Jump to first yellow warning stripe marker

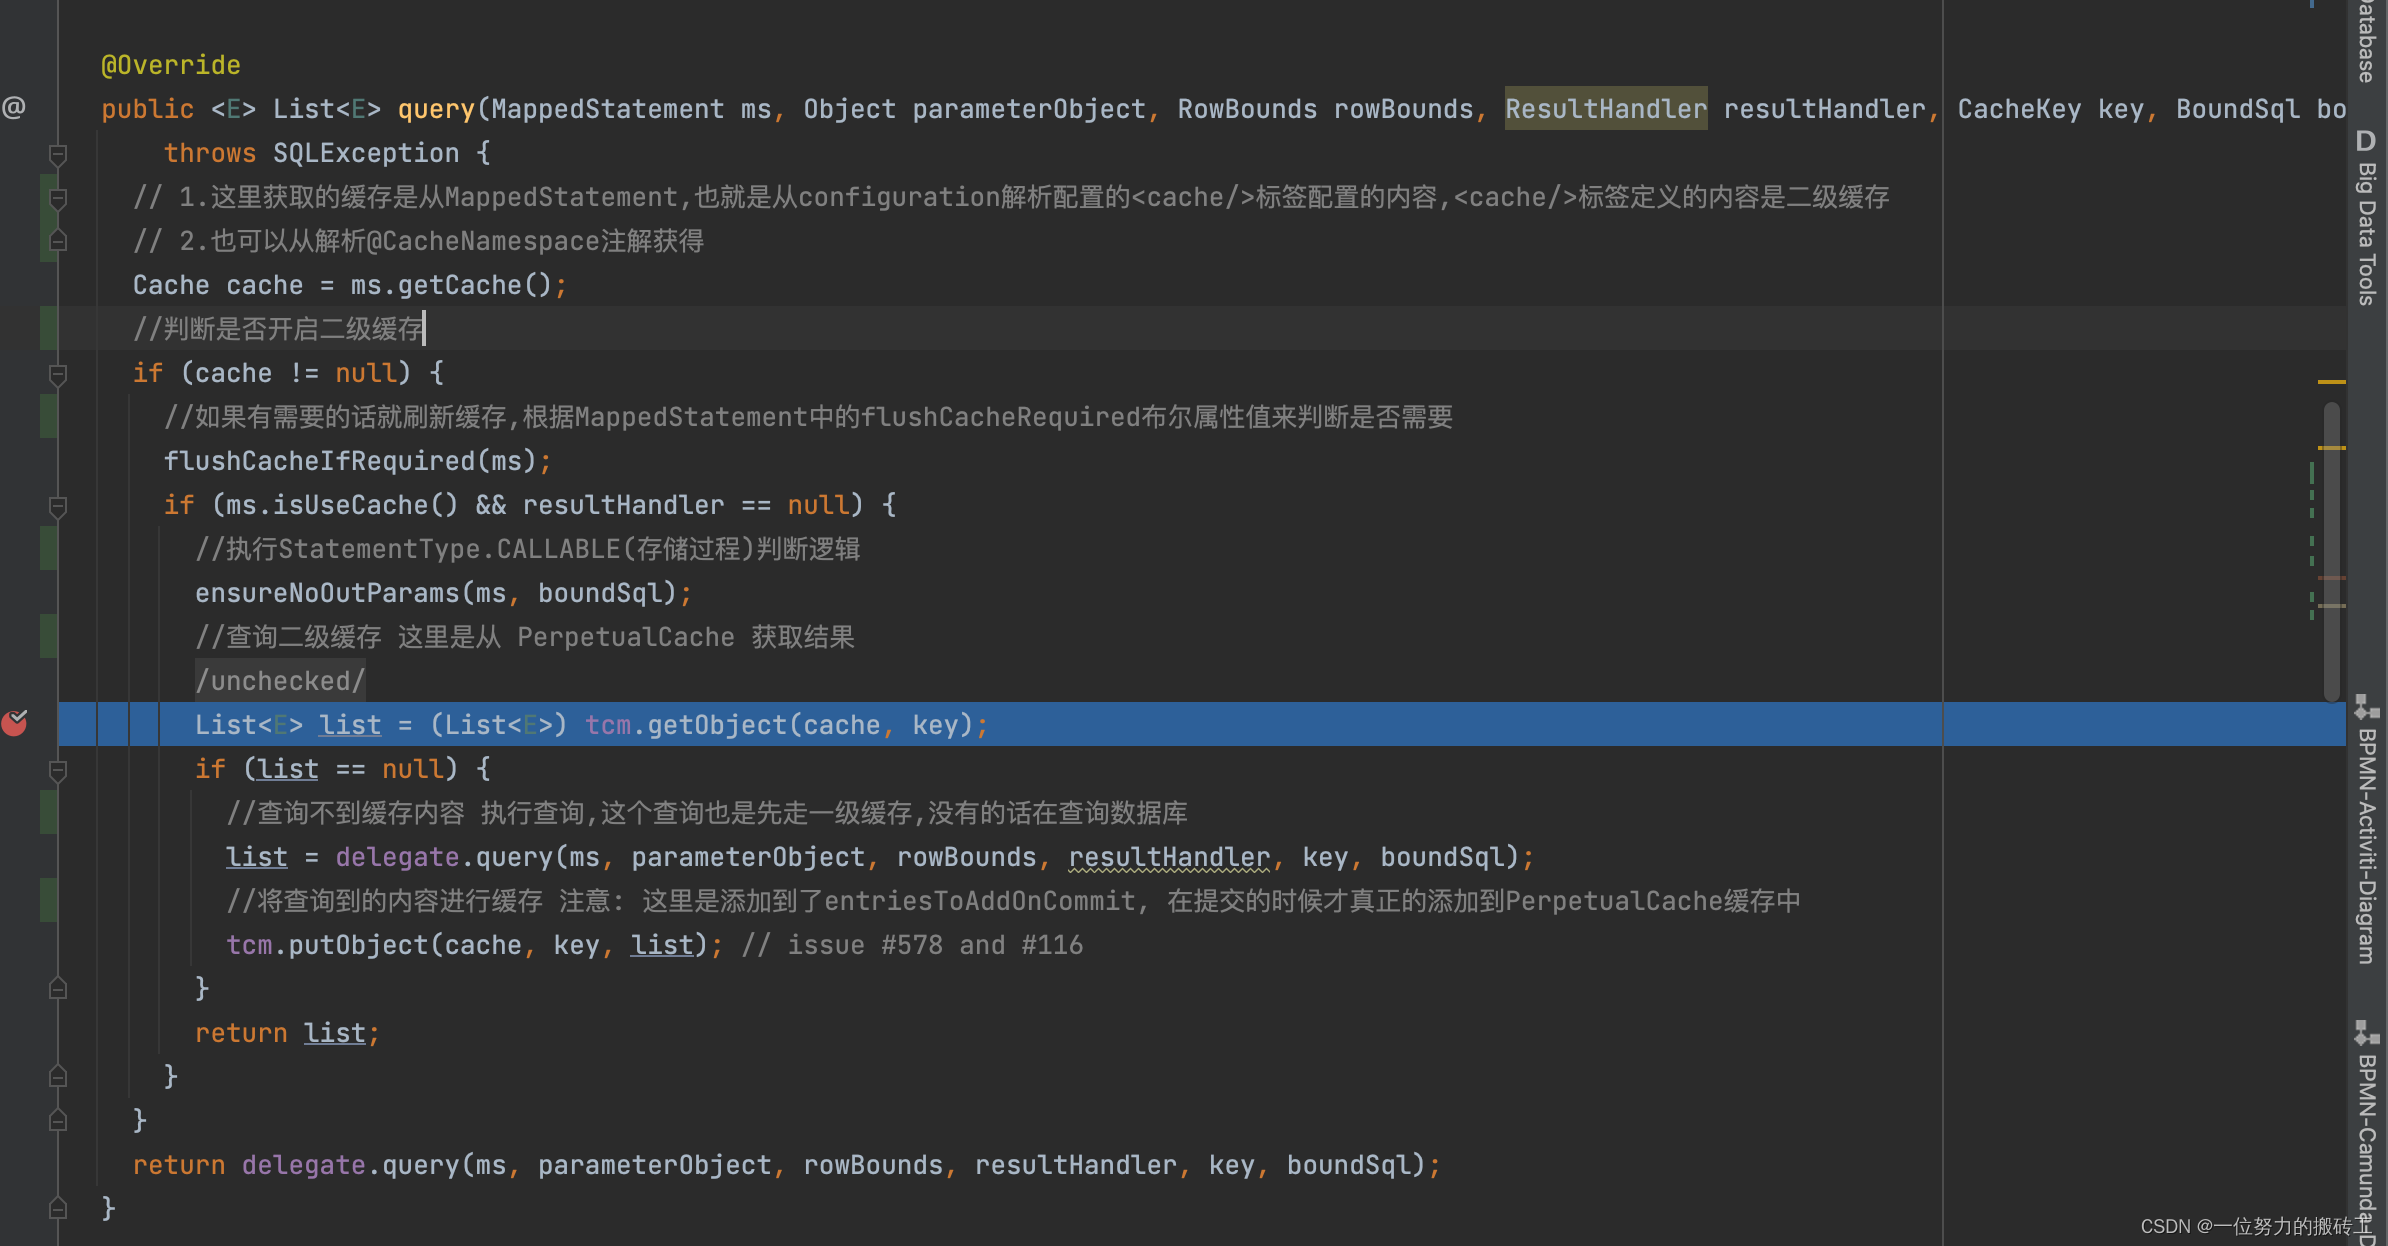(2332, 382)
